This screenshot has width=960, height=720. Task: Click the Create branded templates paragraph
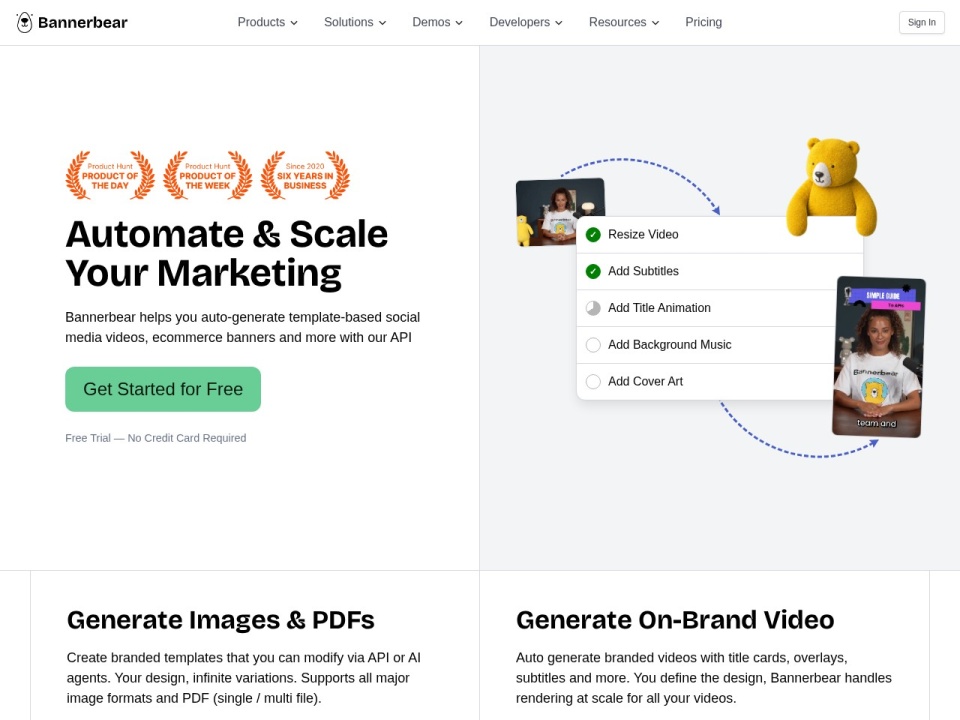244,678
